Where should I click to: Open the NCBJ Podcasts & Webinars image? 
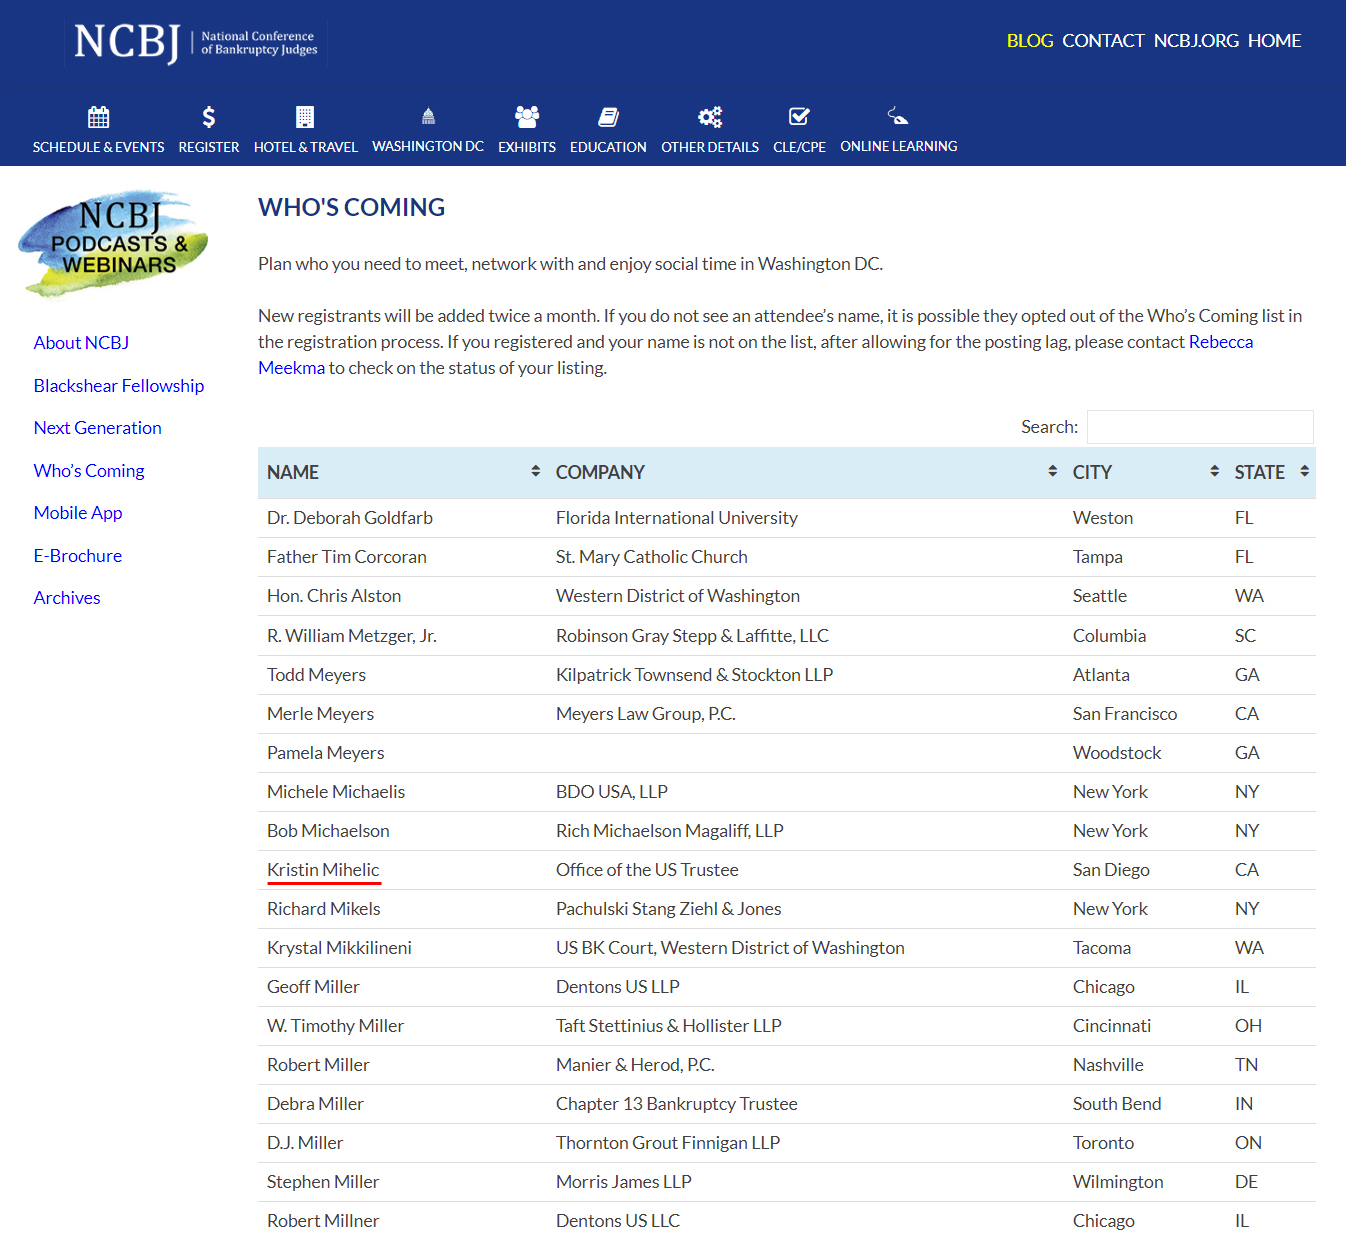click(113, 243)
